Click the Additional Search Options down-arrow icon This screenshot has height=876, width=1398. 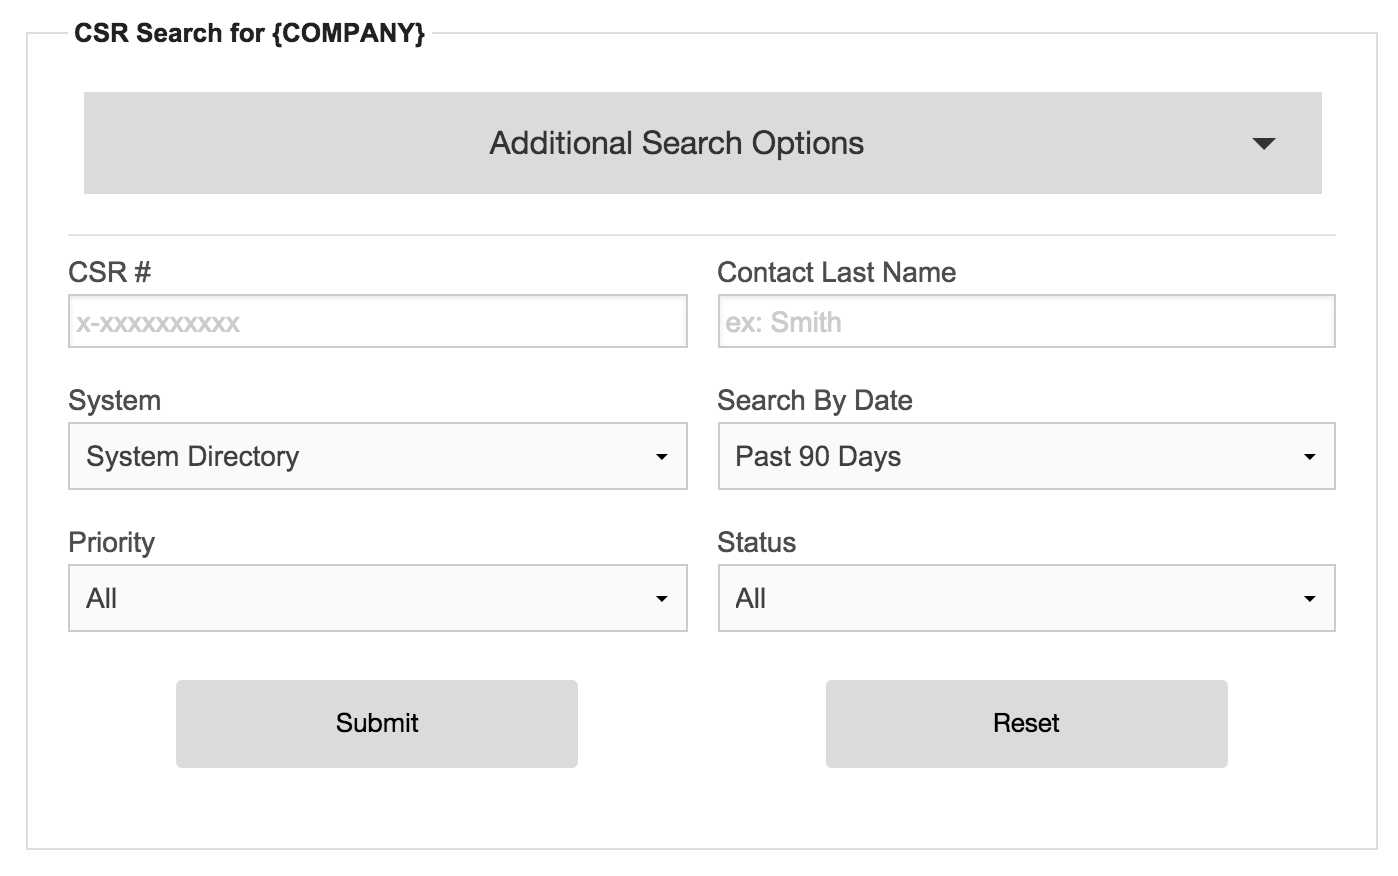tap(1263, 144)
